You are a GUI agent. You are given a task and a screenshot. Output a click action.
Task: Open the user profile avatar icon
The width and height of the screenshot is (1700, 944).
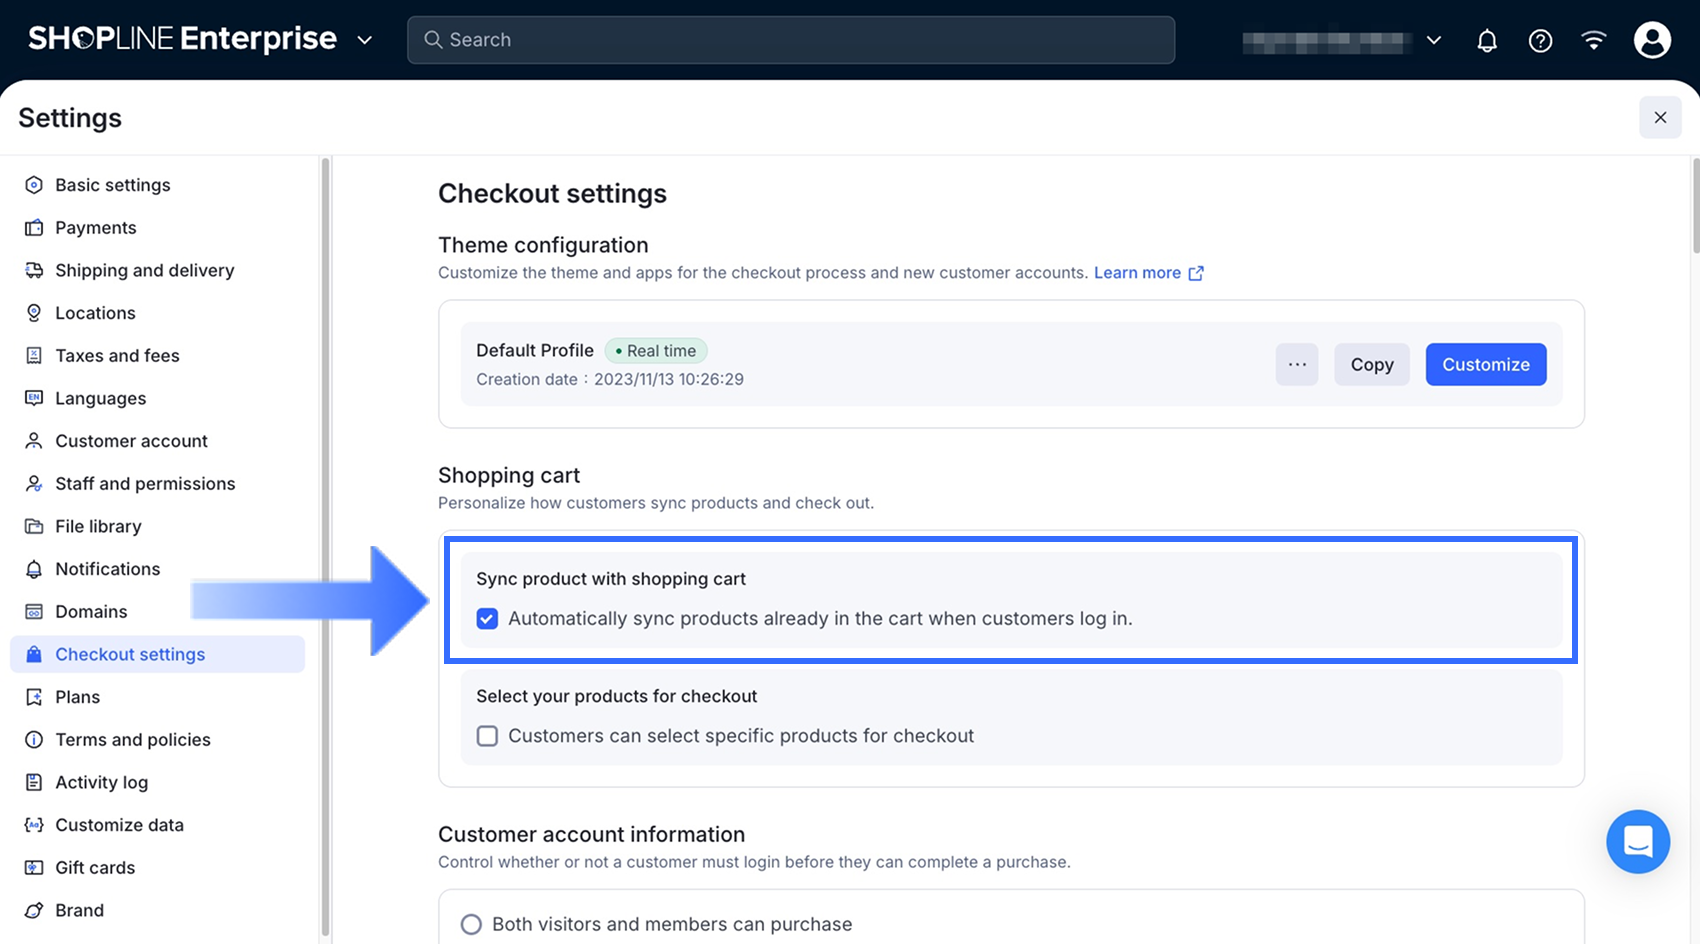[1652, 40]
